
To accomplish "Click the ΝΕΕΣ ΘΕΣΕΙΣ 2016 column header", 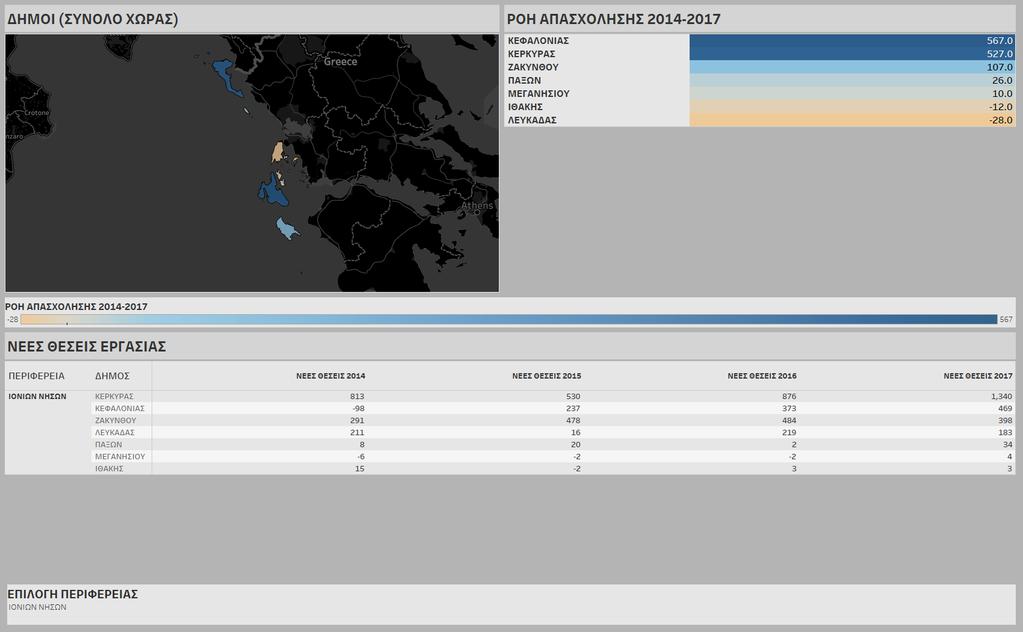I will (762, 376).
